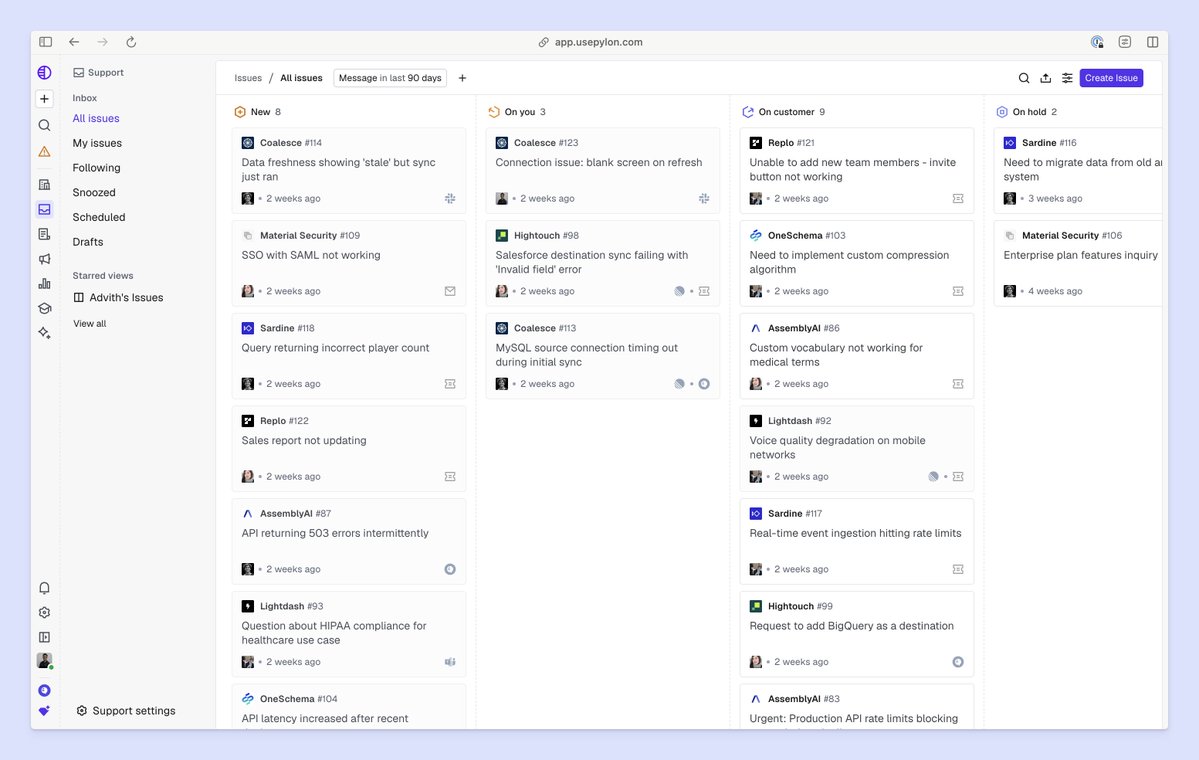This screenshot has width=1199, height=760.
Task: Open 'Custom vocabulary not working' issue
Action: pos(856,356)
